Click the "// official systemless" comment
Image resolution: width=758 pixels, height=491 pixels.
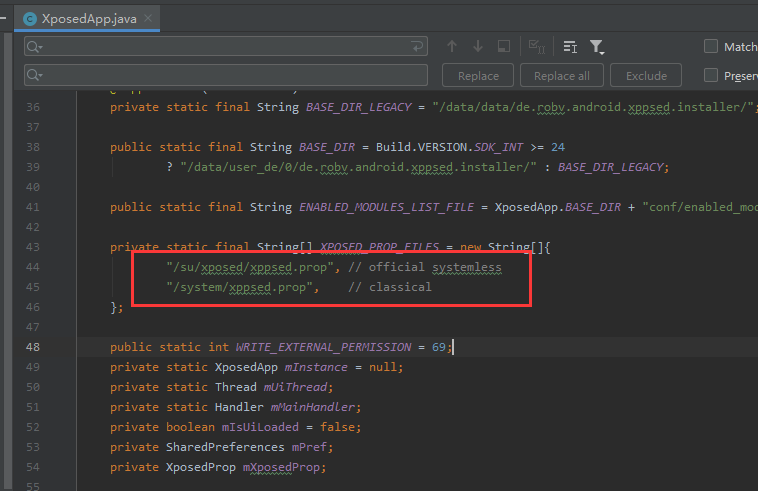(x=425, y=267)
